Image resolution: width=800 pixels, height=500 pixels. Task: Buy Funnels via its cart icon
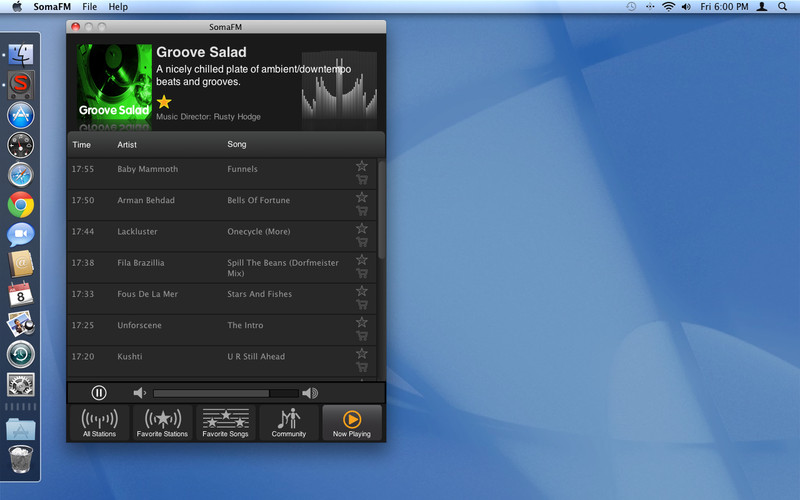(362, 180)
